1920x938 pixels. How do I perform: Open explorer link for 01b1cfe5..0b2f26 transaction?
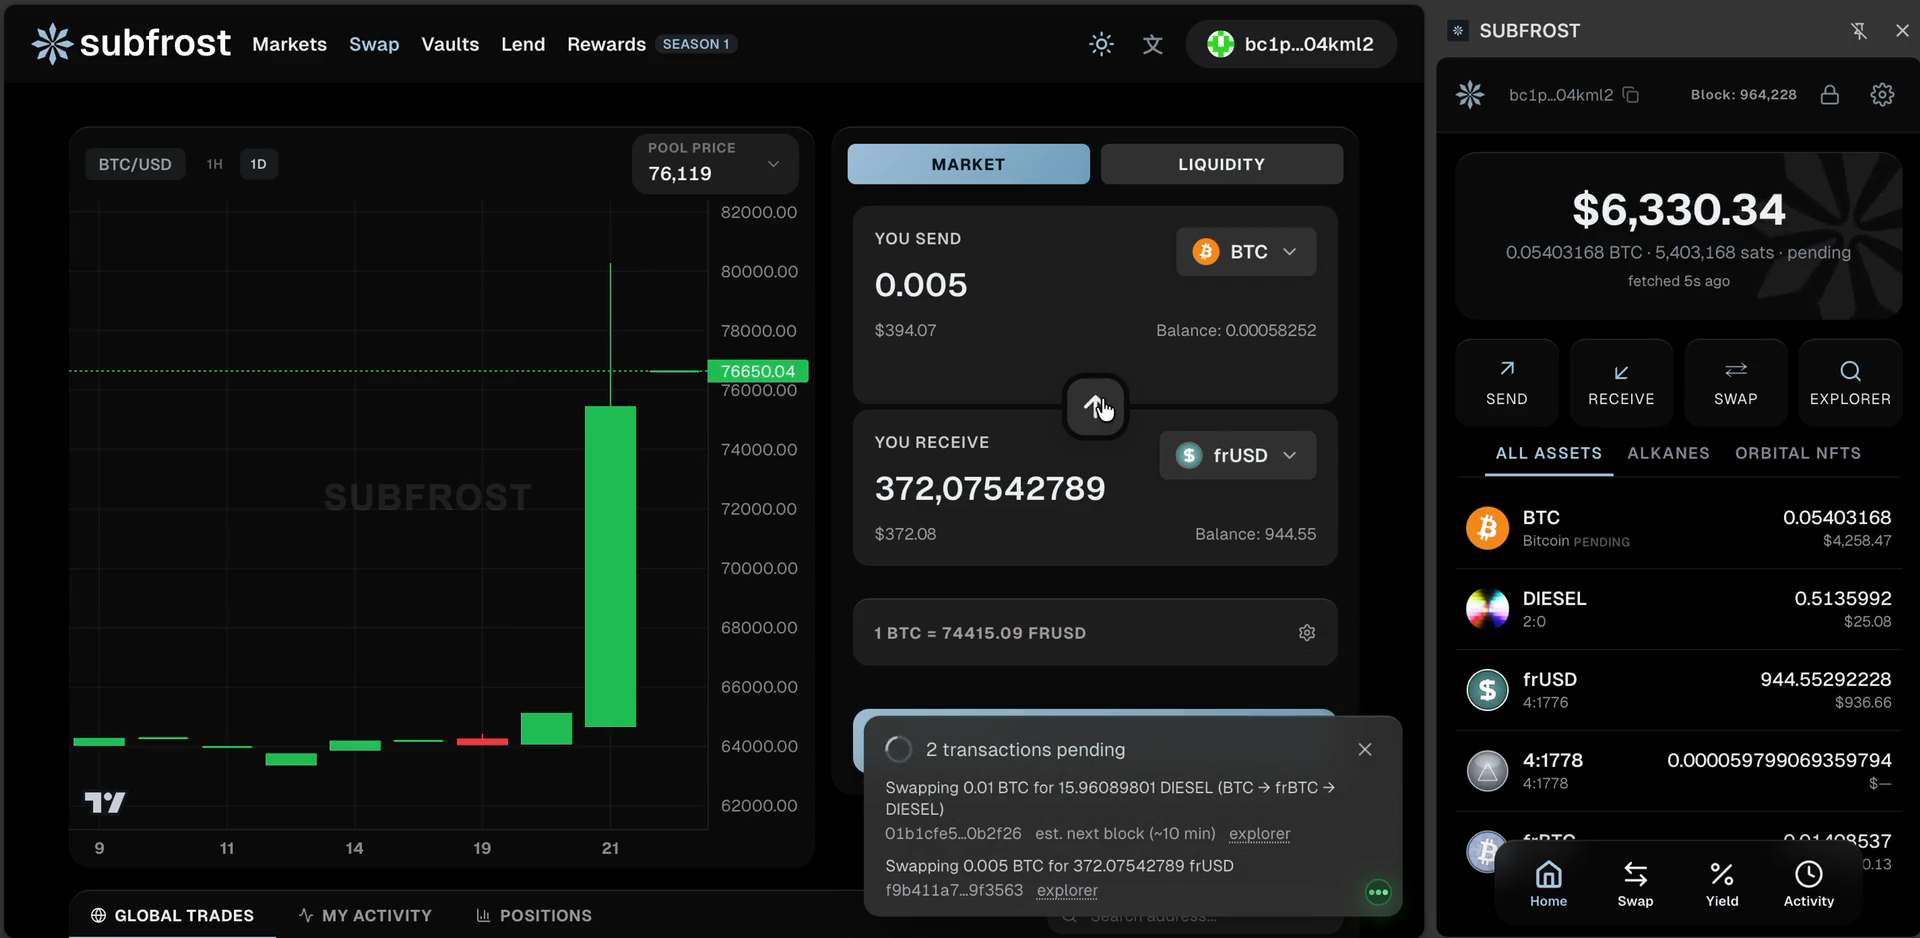pos(1259,834)
